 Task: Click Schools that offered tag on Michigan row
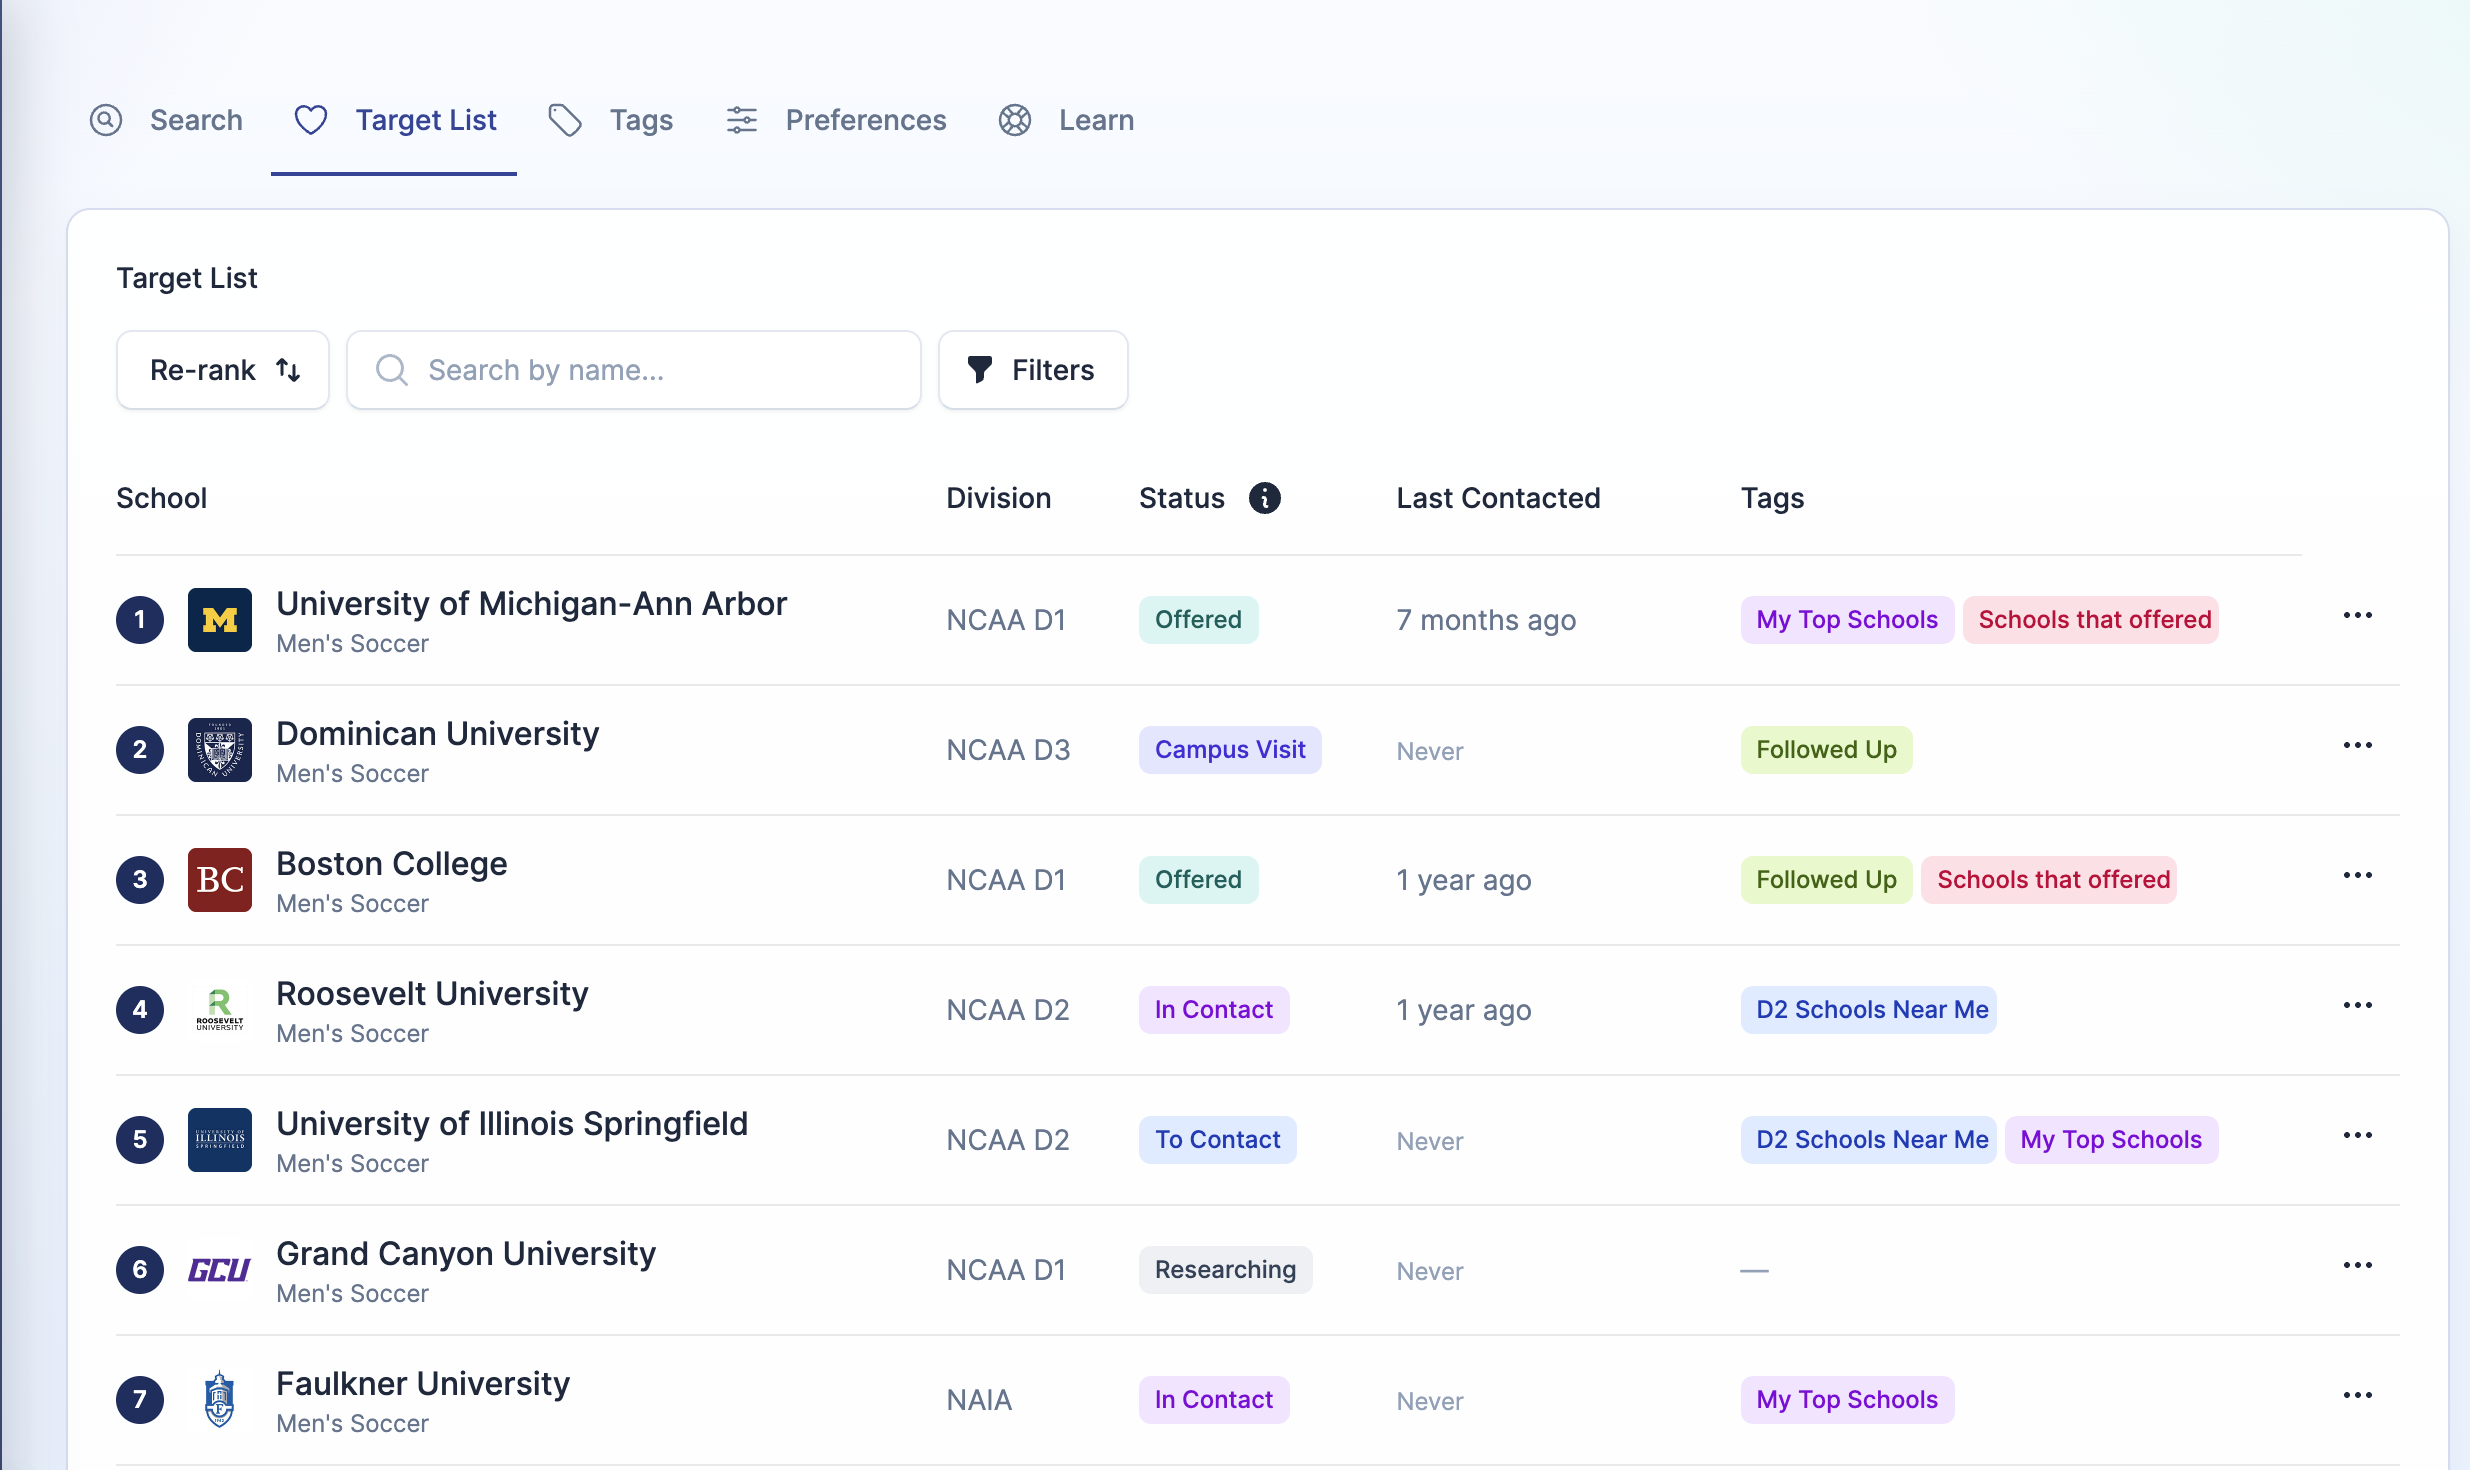[x=2091, y=620]
